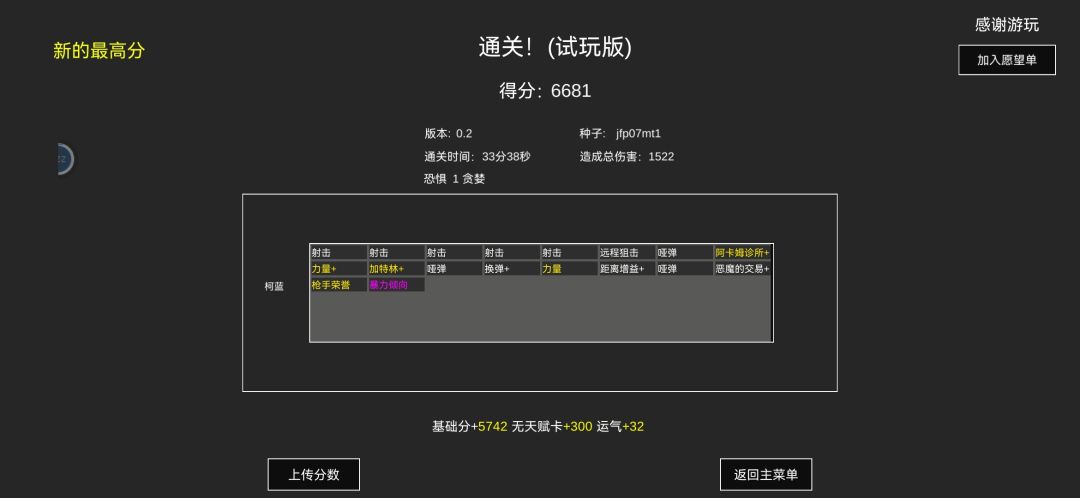Viewport: 1080px width, 498px height.
Task: Click the 无天赋卡+300 bonus text
Action: point(552,426)
